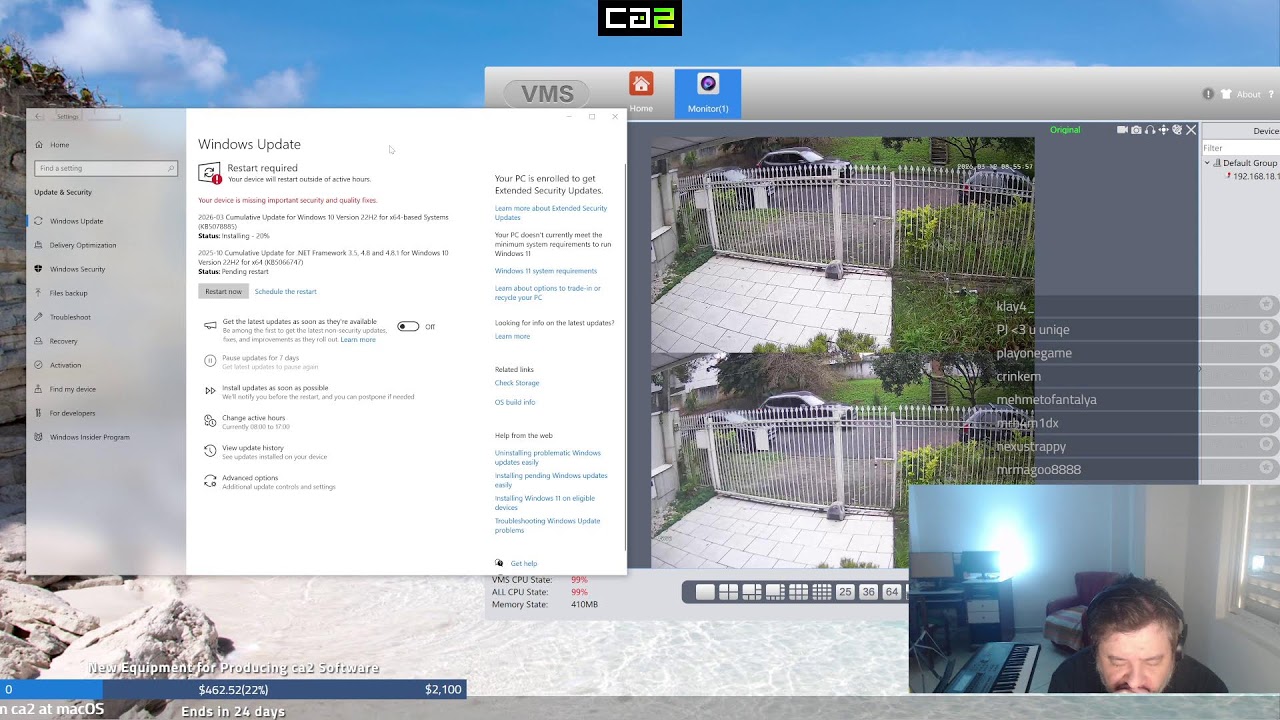Select sixteen-view grid layout icon
This screenshot has width=1280, height=720.
tap(821, 592)
